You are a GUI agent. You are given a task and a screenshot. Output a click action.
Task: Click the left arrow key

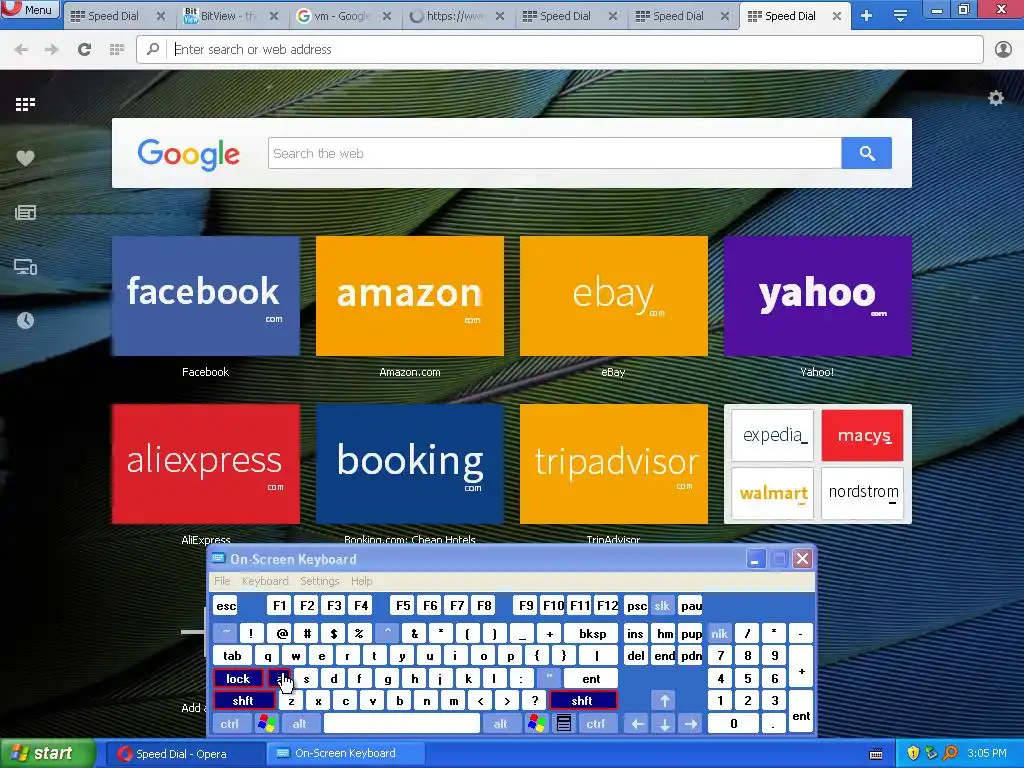point(637,724)
